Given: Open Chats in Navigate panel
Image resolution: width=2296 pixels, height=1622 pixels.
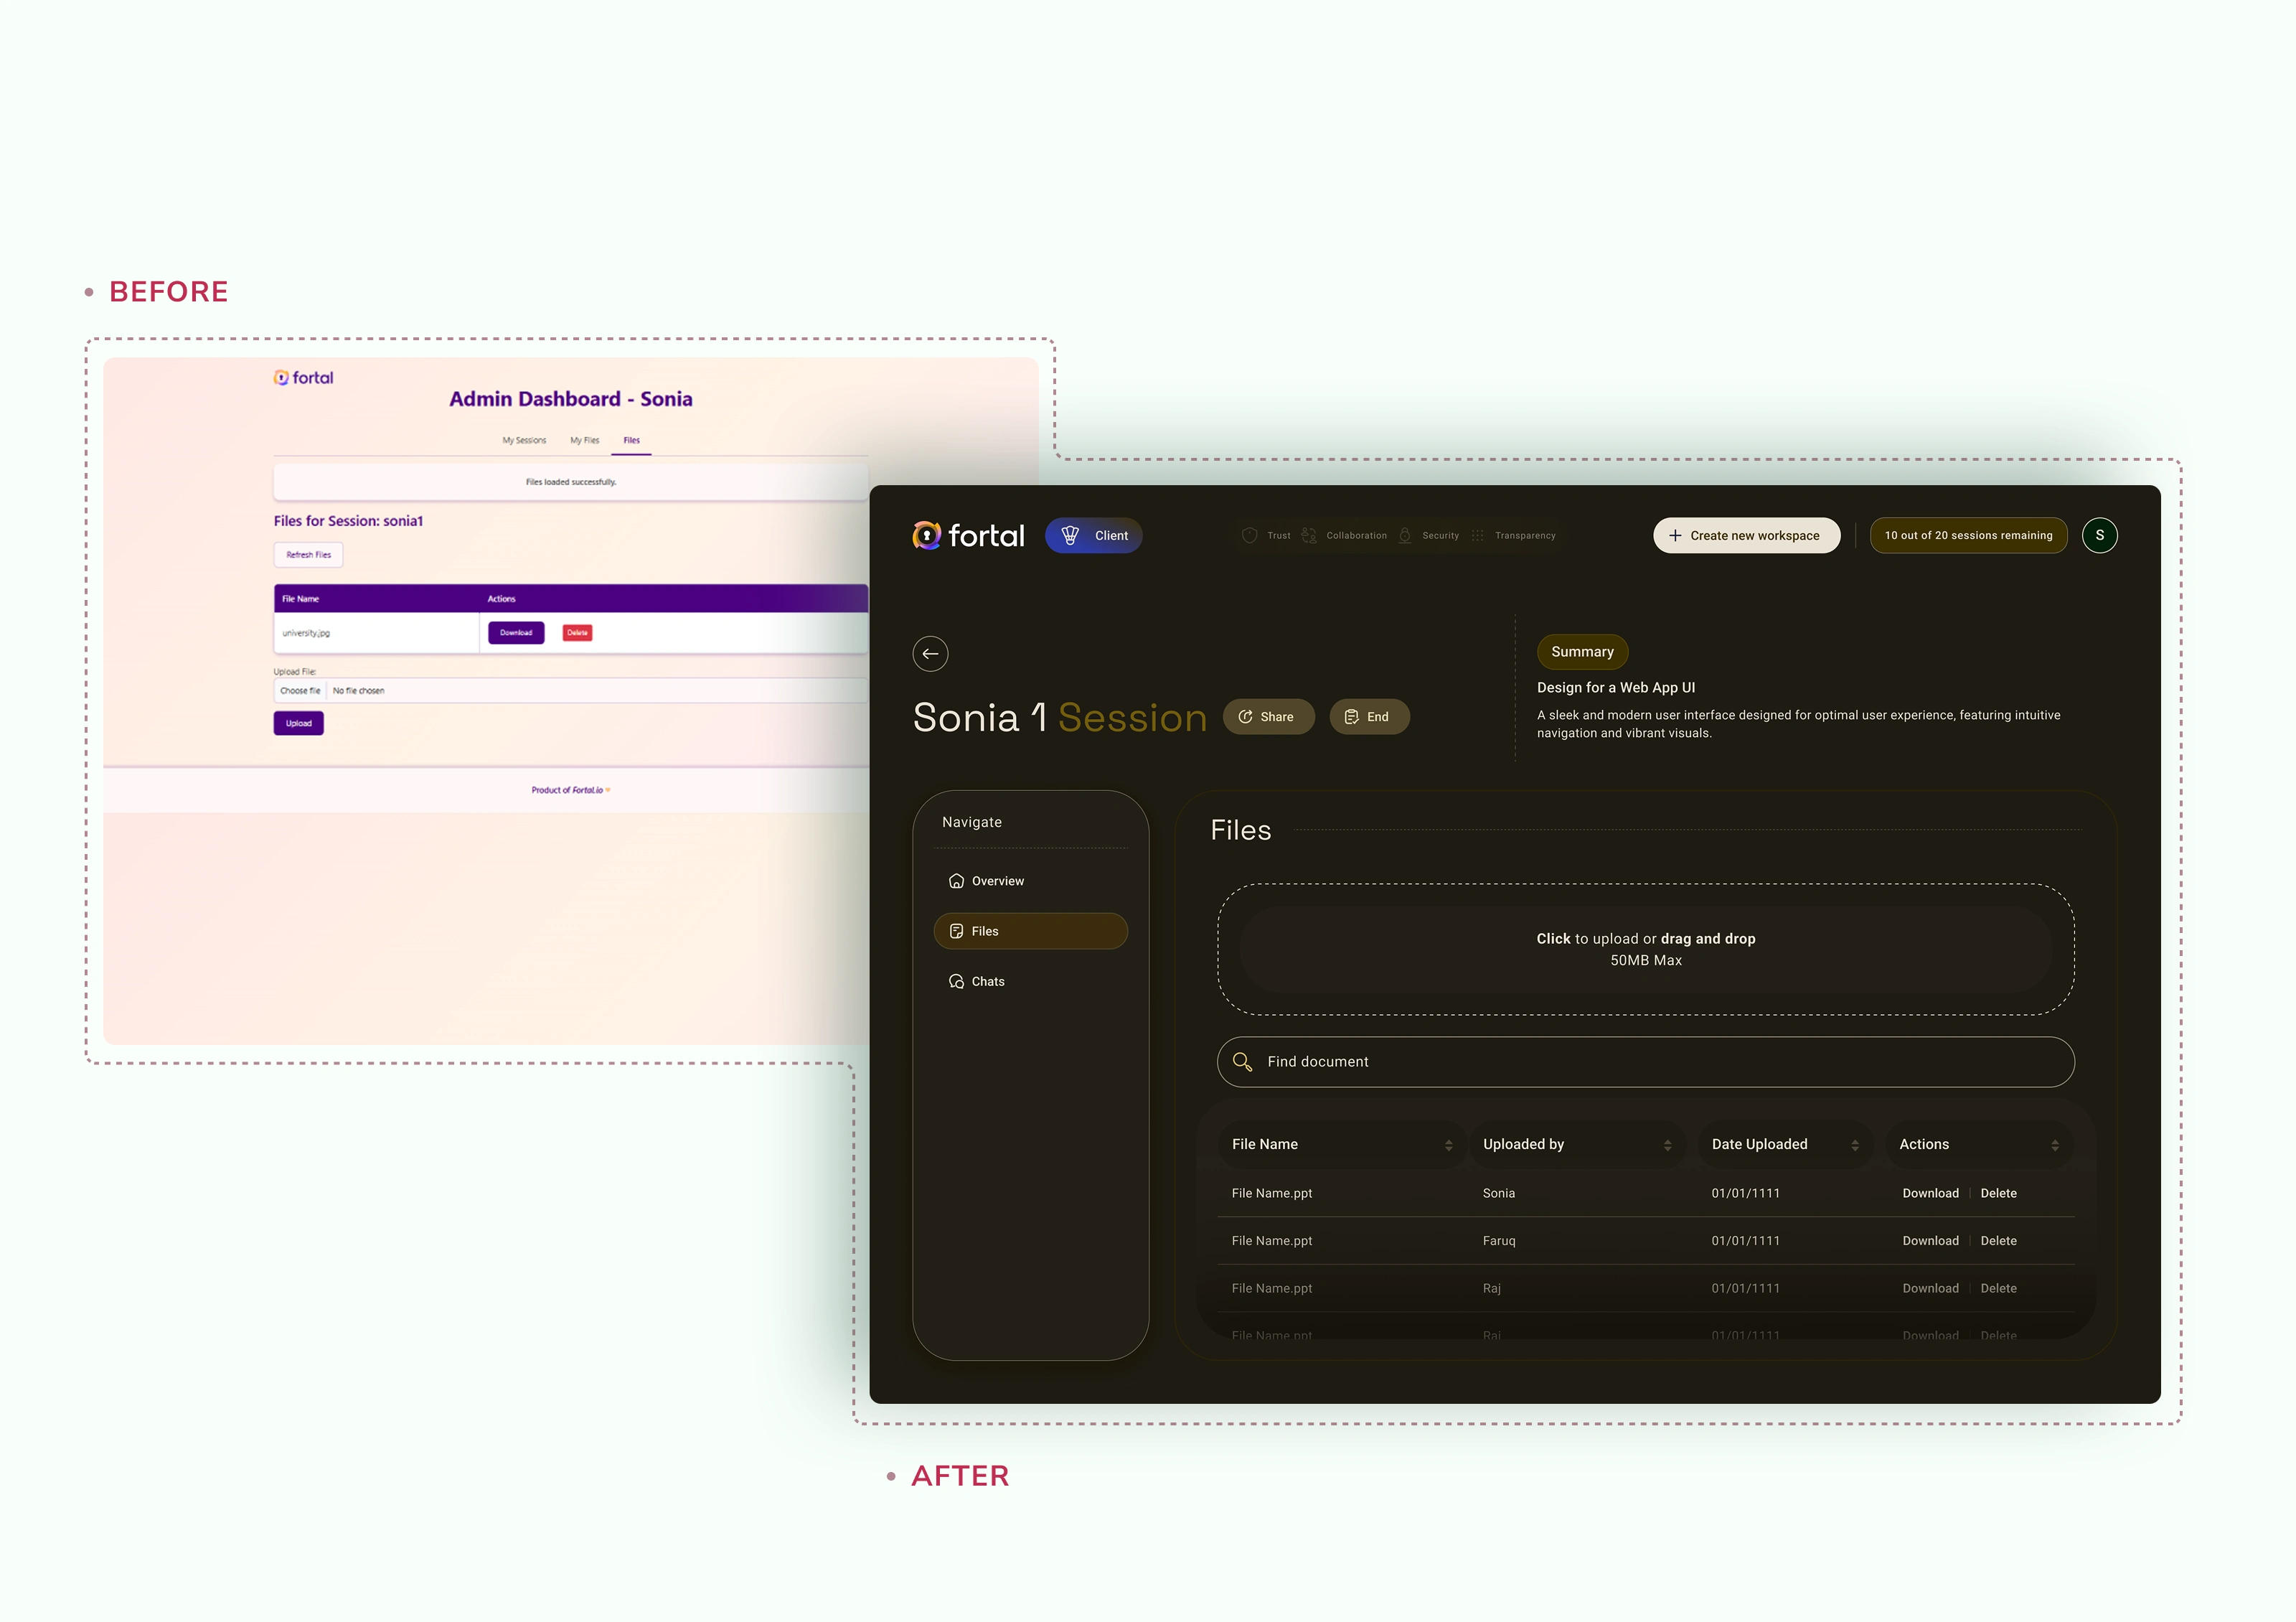Looking at the screenshot, I should point(987,981).
